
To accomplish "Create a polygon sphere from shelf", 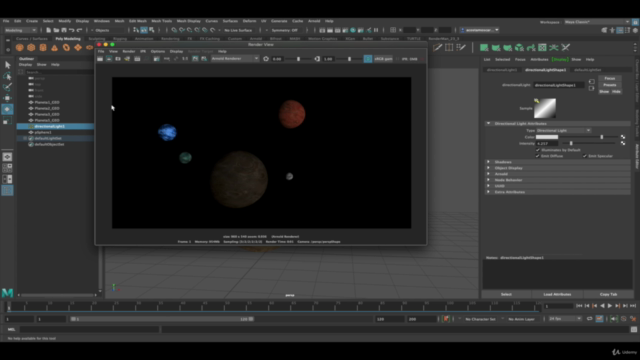I will 19,48.
